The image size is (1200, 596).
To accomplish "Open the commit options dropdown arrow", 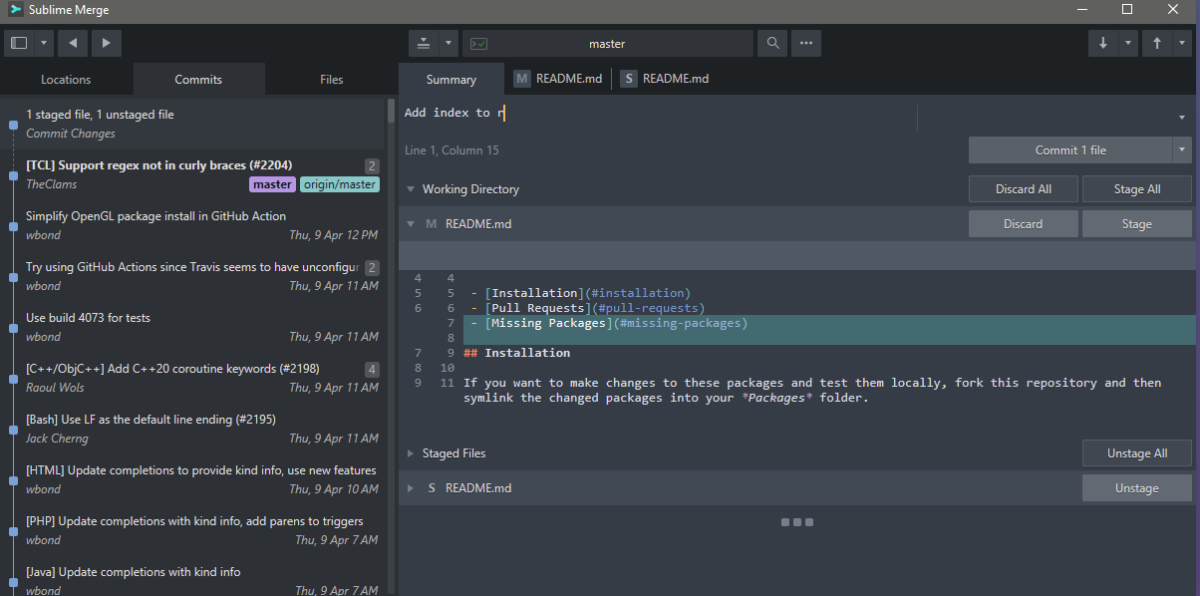I will (1182, 150).
